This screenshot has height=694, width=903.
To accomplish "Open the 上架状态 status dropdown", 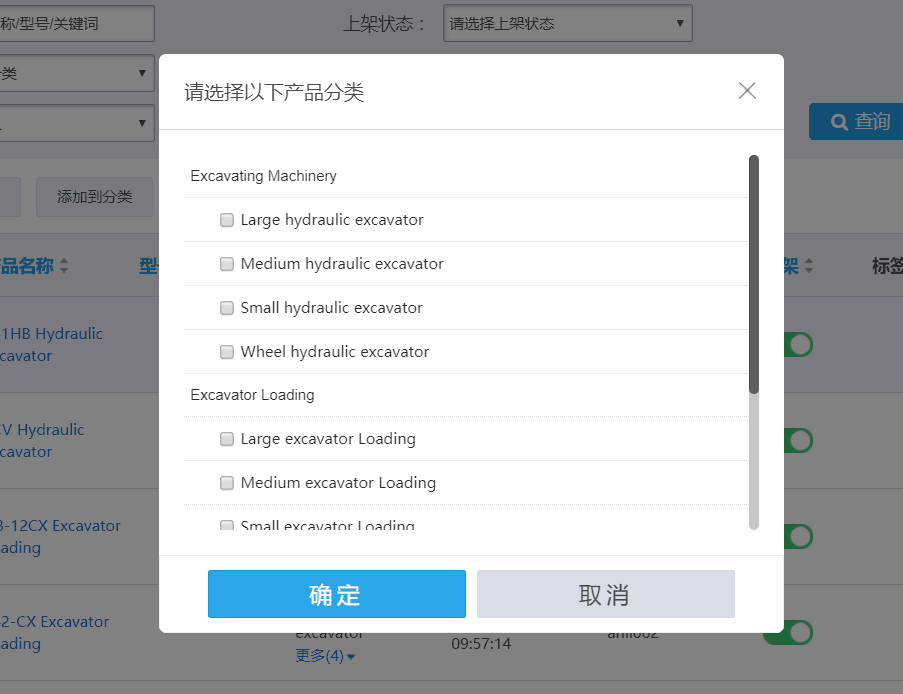I will click(567, 23).
